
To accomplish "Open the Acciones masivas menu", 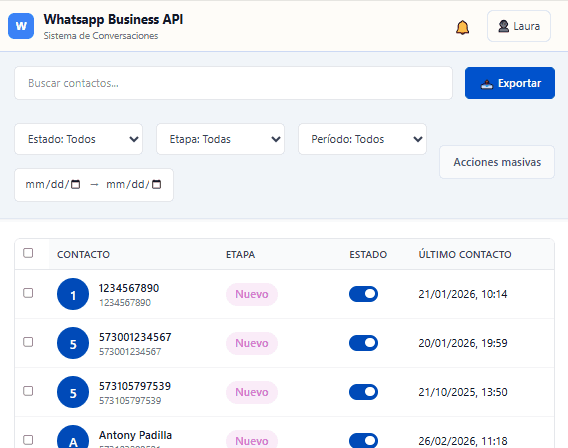I will pyautogui.click(x=497, y=162).
